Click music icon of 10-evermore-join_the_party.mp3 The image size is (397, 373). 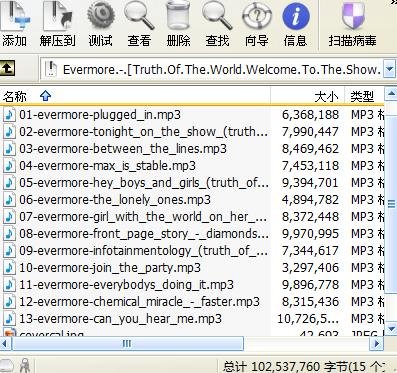pos(9,268)
